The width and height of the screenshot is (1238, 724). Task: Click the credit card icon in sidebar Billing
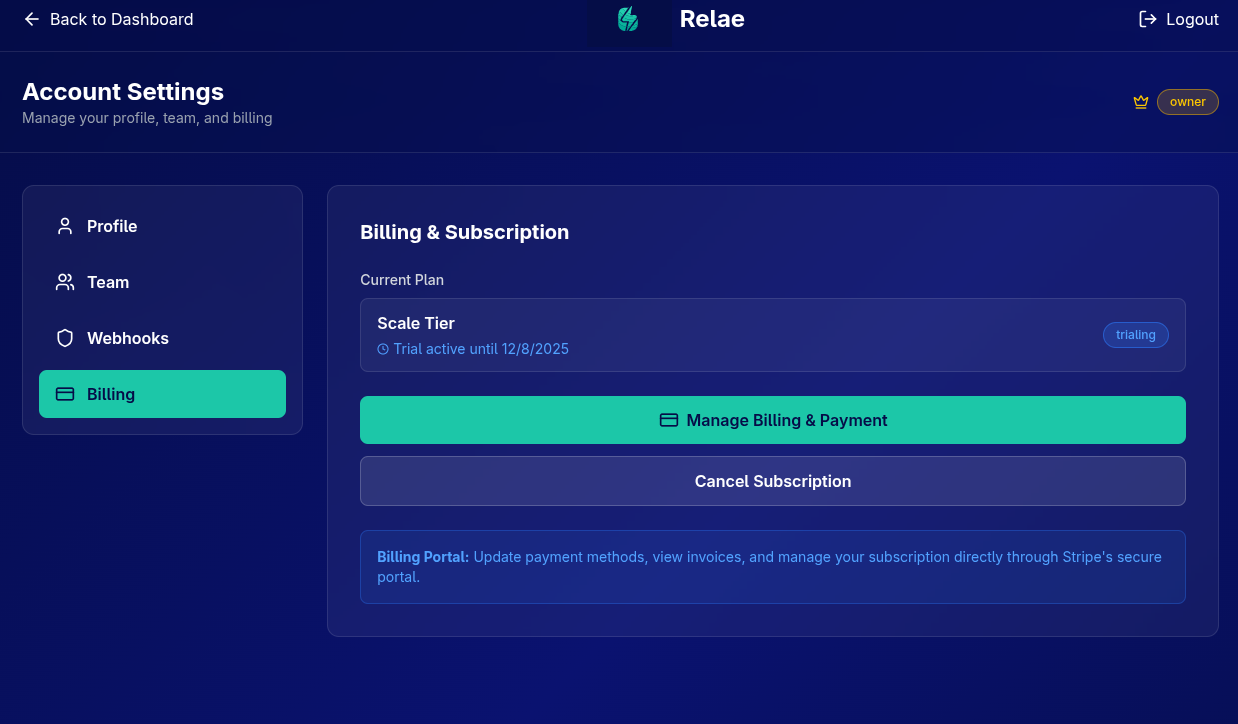pos(65,394)
